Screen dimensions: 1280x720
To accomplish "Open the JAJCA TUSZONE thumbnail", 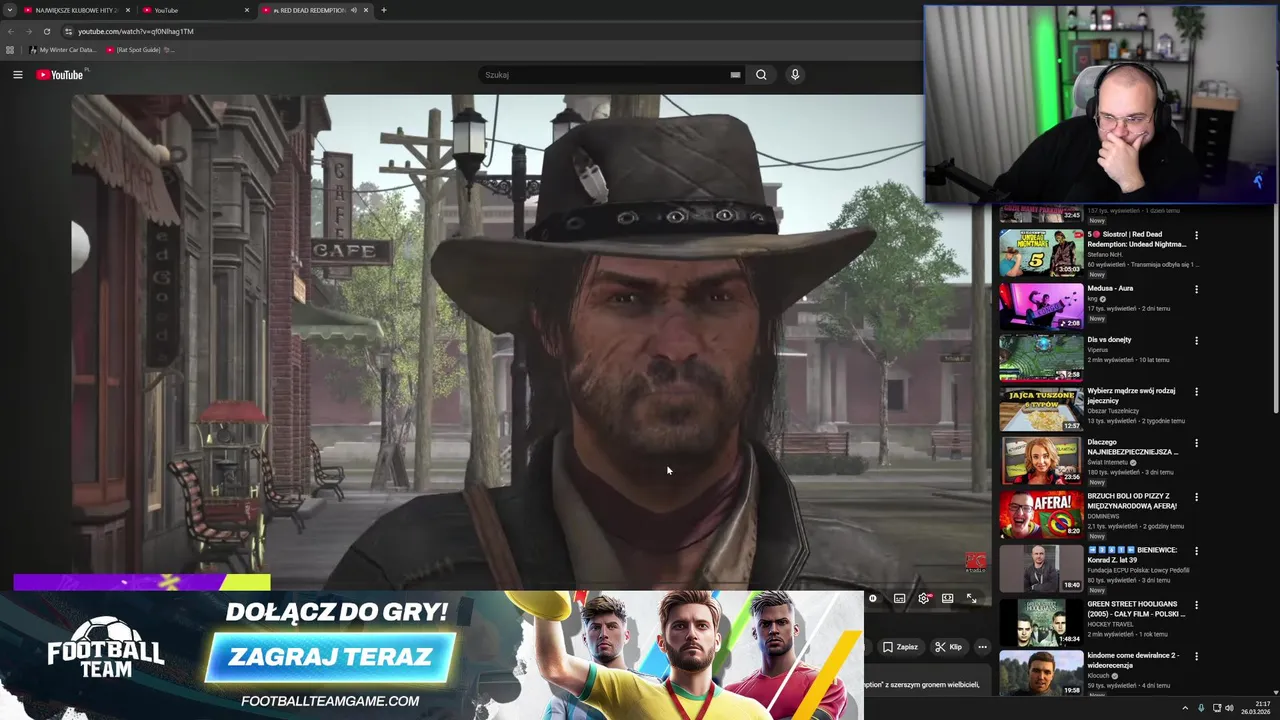I will pyautogui.click(x=1041, y=409).
